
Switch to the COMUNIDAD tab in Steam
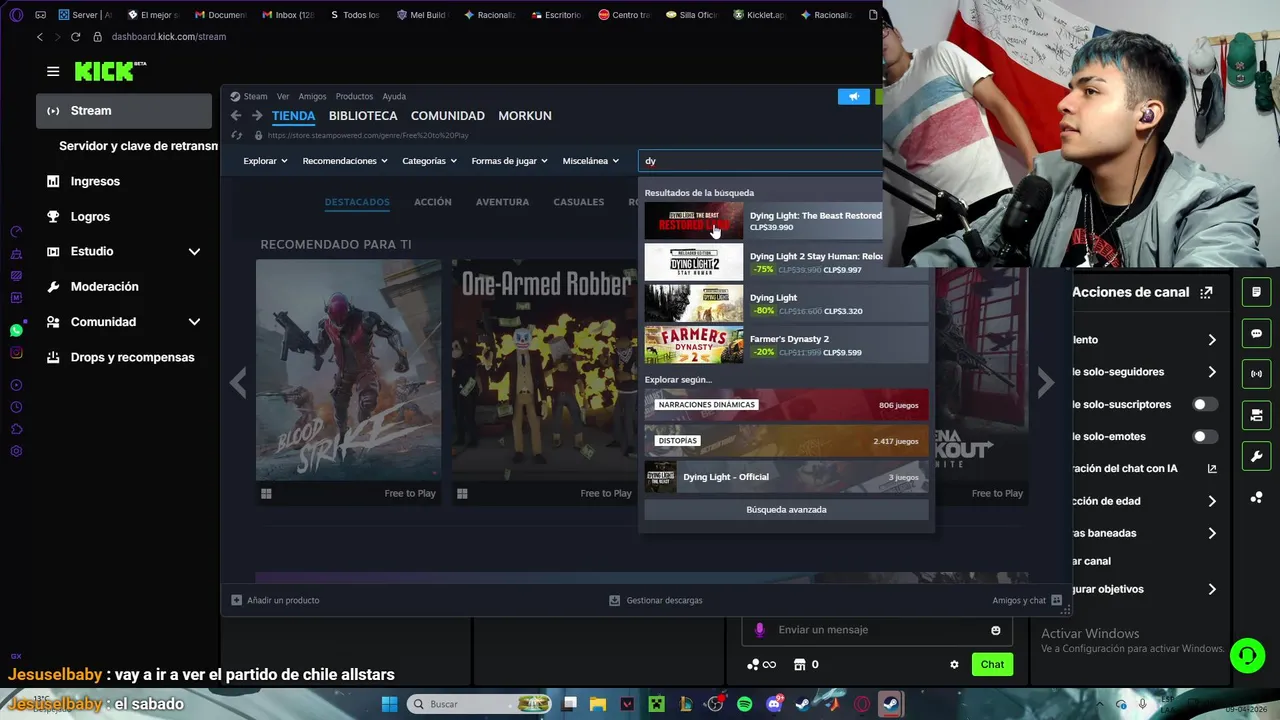tap(447, 116)
